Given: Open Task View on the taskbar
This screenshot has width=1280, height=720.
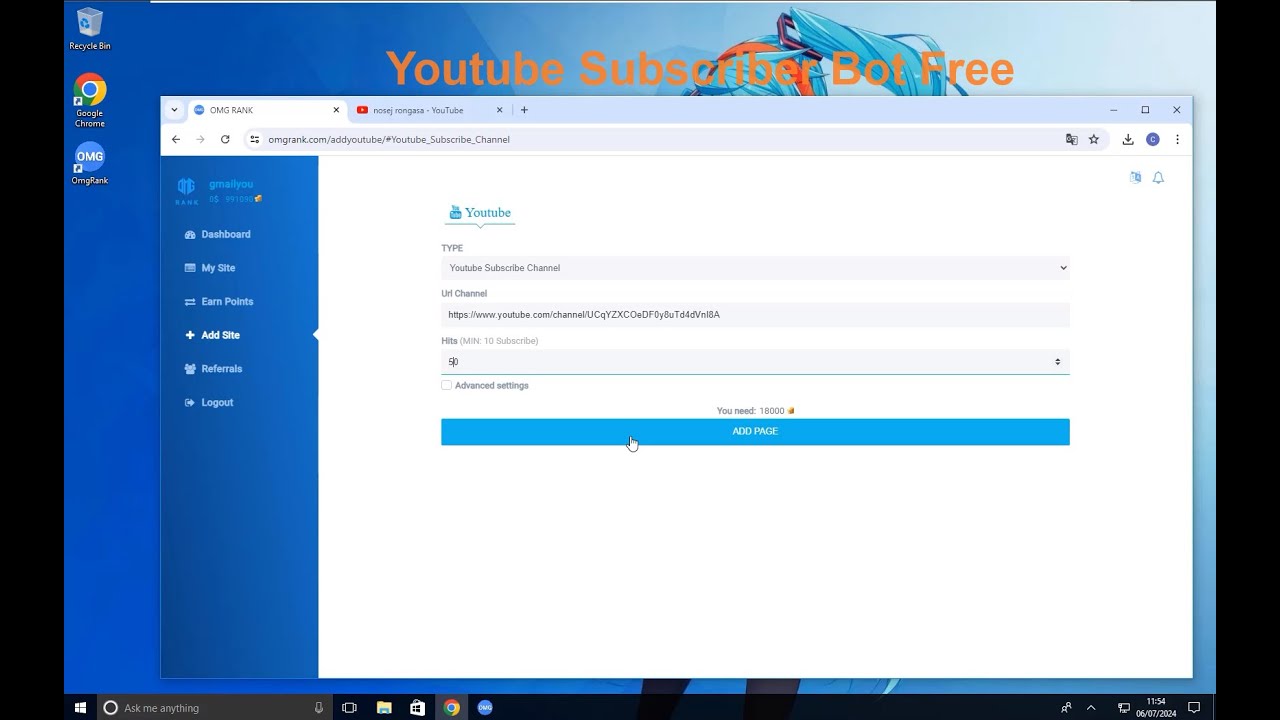Looking at the screenshot, I should [x=349, y=708].
